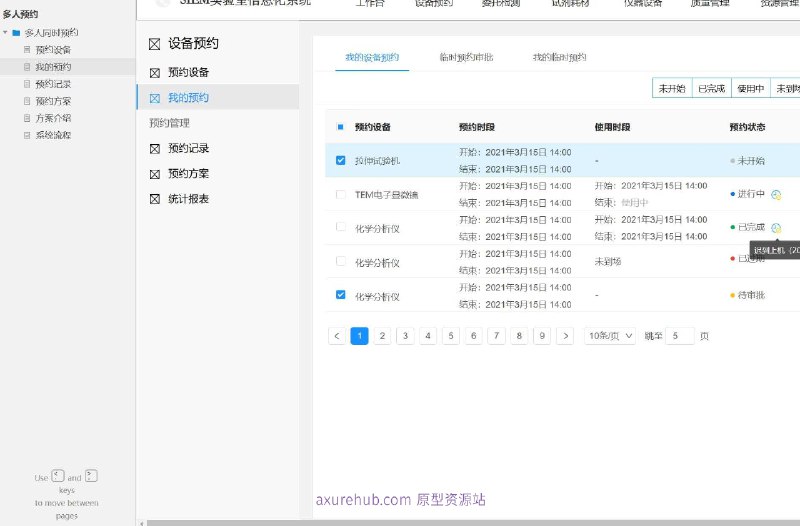Image resolution: width=800 pixels, height=526 pixels.
Task: Select 预约方案 in the left tree
Action: point(53,101)
